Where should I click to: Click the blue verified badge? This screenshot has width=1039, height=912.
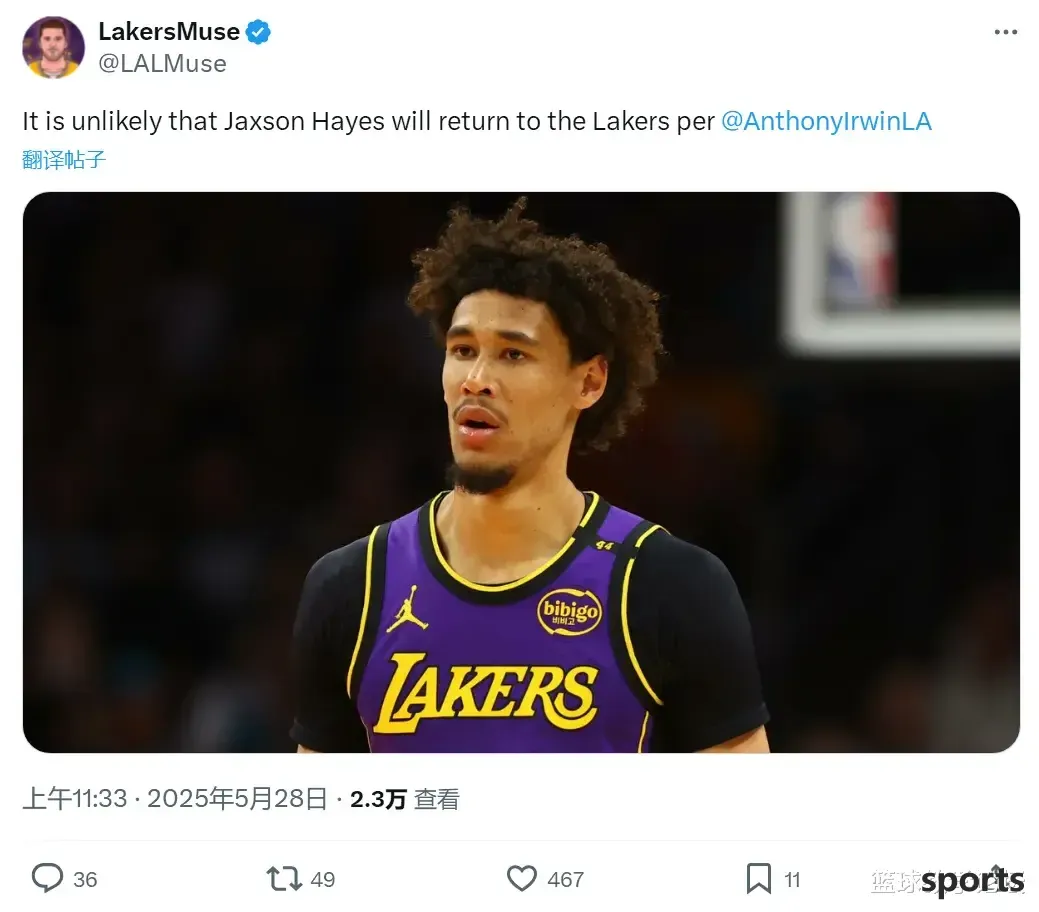(x=258, y=32)
